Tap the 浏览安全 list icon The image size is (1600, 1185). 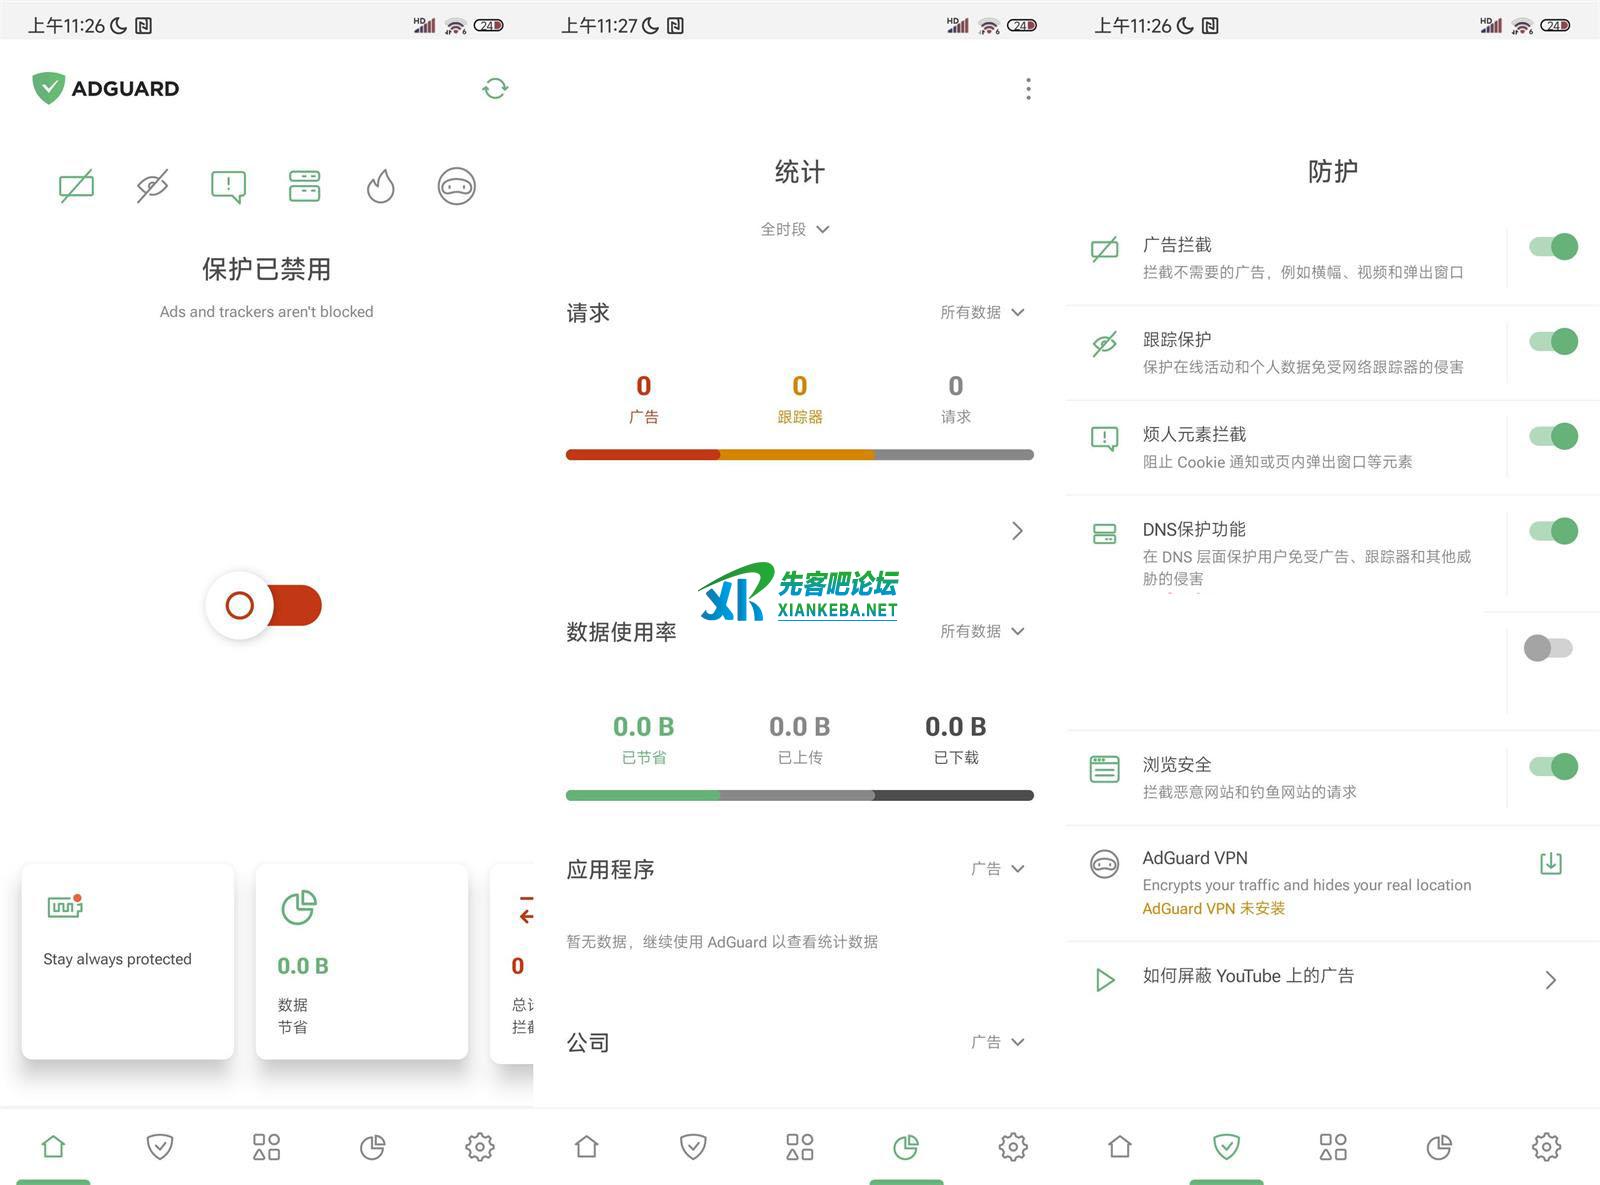point(1104,769)
